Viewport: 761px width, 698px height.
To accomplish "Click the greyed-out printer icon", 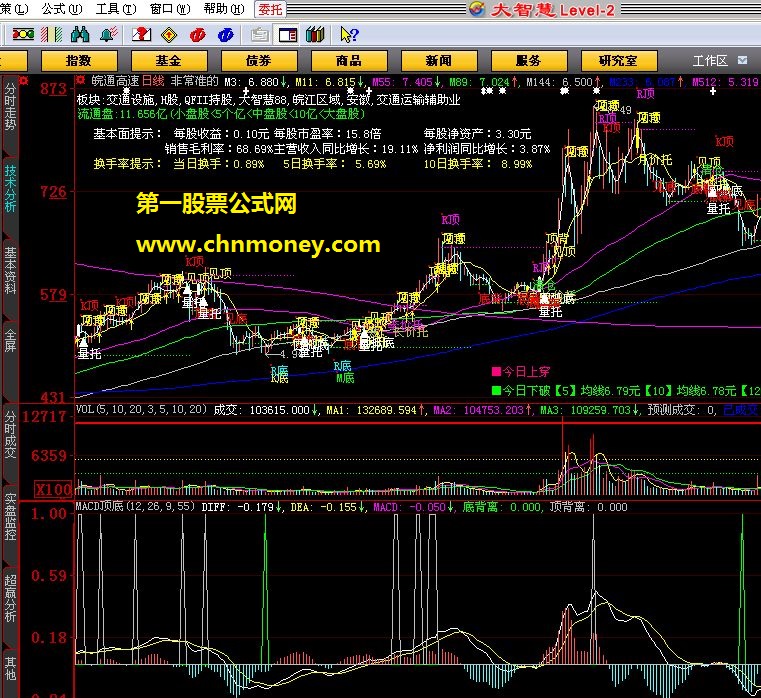I will click(x=260, y=35).
